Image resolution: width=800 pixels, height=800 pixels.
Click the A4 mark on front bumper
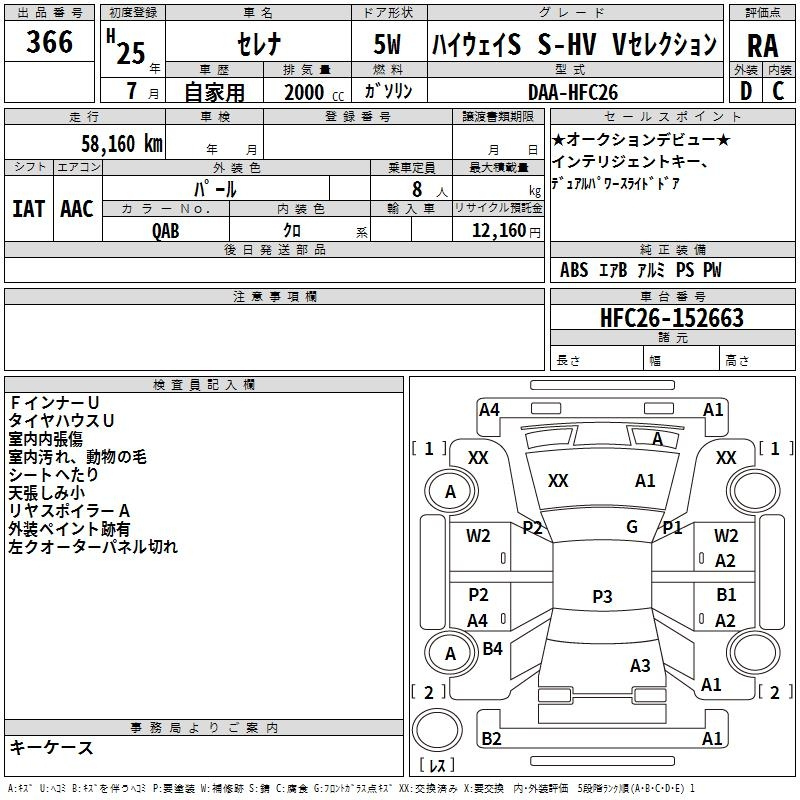point(489,410)
